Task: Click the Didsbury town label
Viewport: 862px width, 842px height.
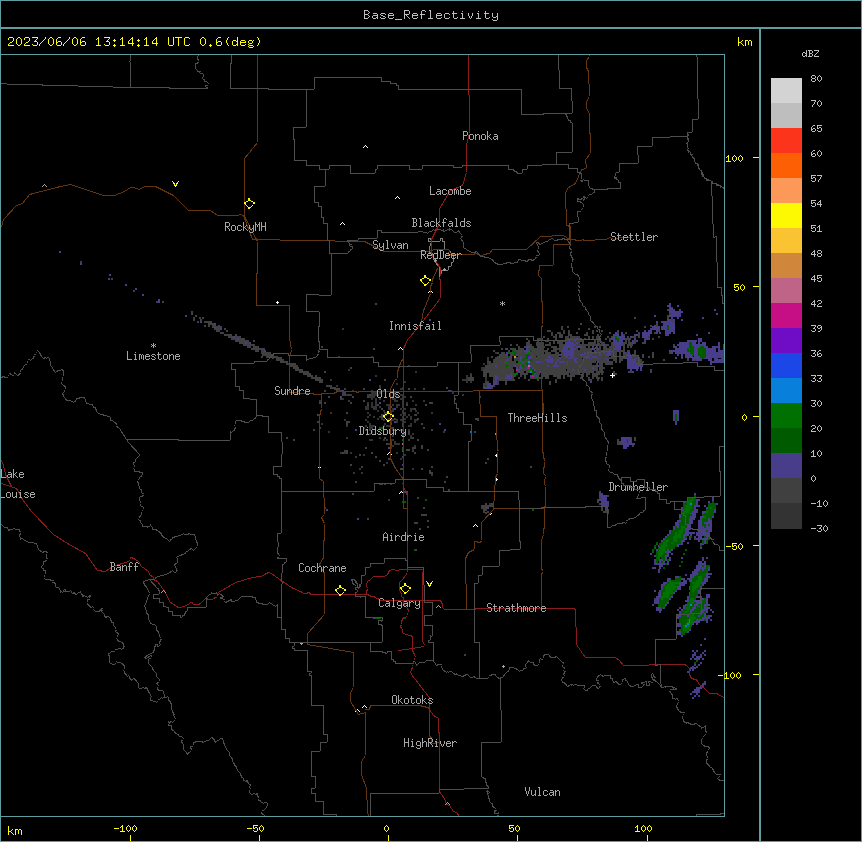Action: click(x=383, y=431)
